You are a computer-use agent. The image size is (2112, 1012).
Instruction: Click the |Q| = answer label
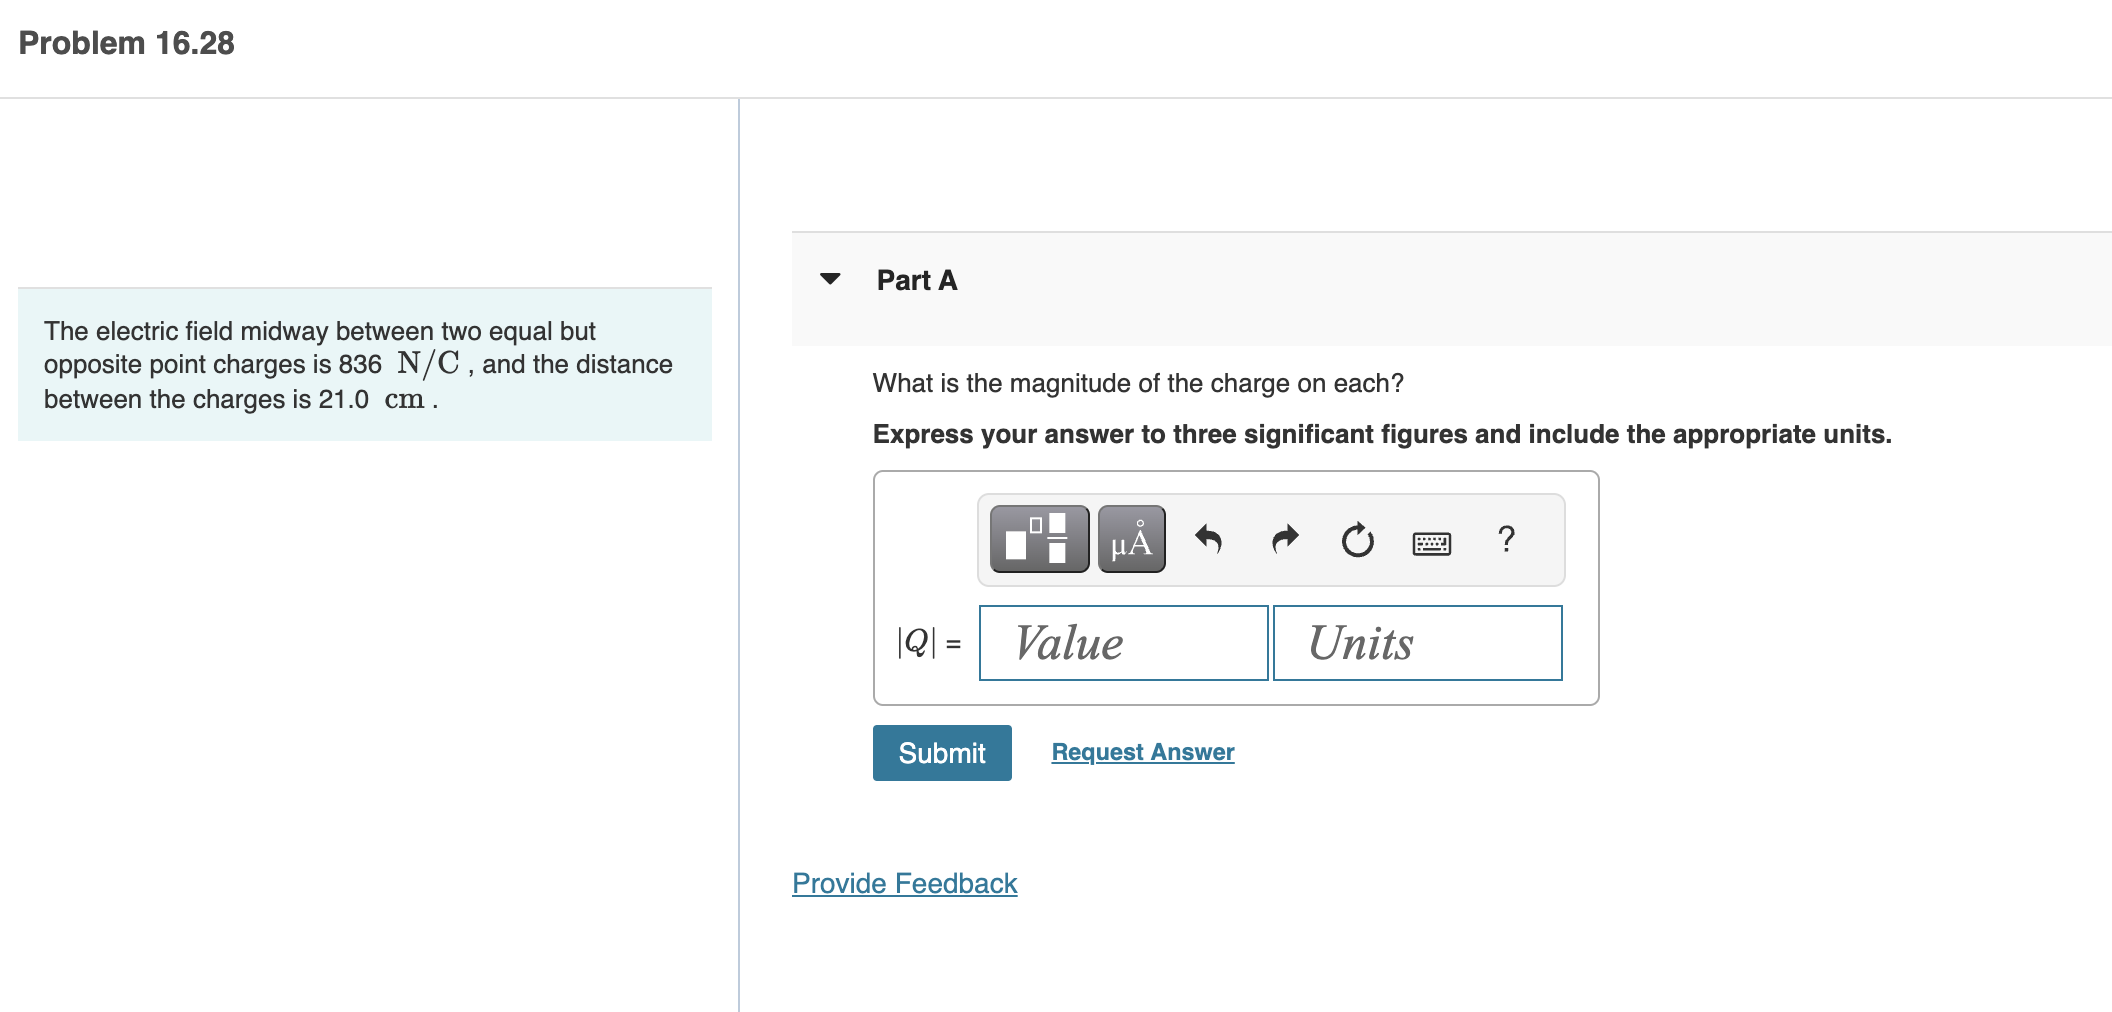[x=928, y=643]
